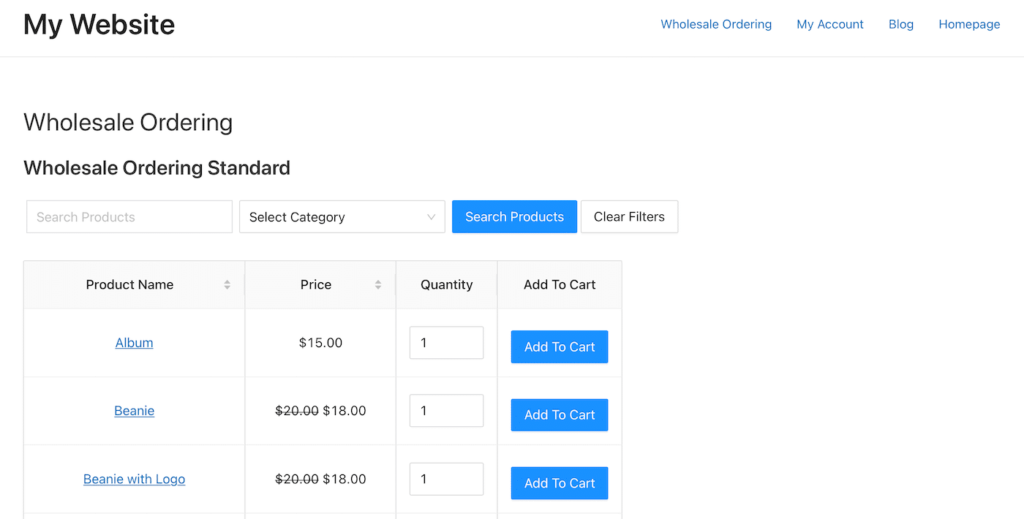Screen dimensions: 1024x519
Task: Add Beanie with Logo to cart
Action: tap(559, 483)
